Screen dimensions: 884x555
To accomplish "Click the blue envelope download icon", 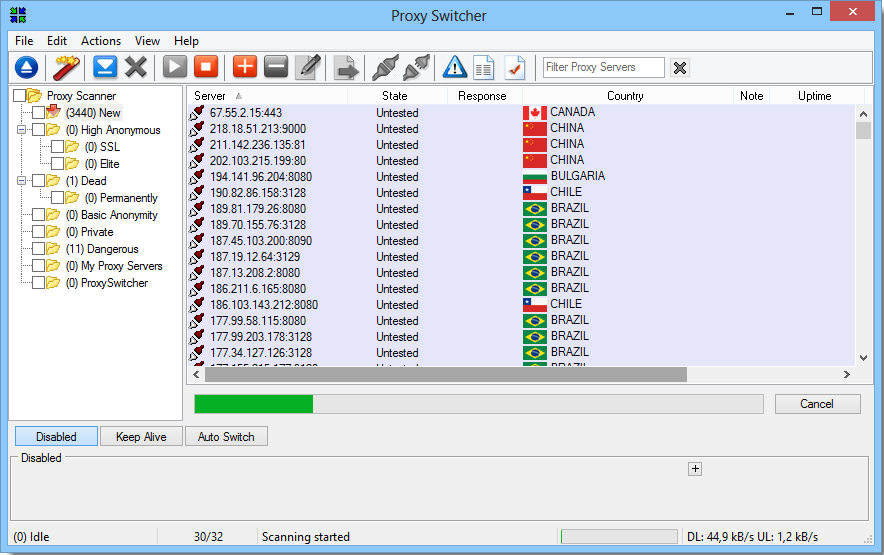I will (x=105, y=68).
